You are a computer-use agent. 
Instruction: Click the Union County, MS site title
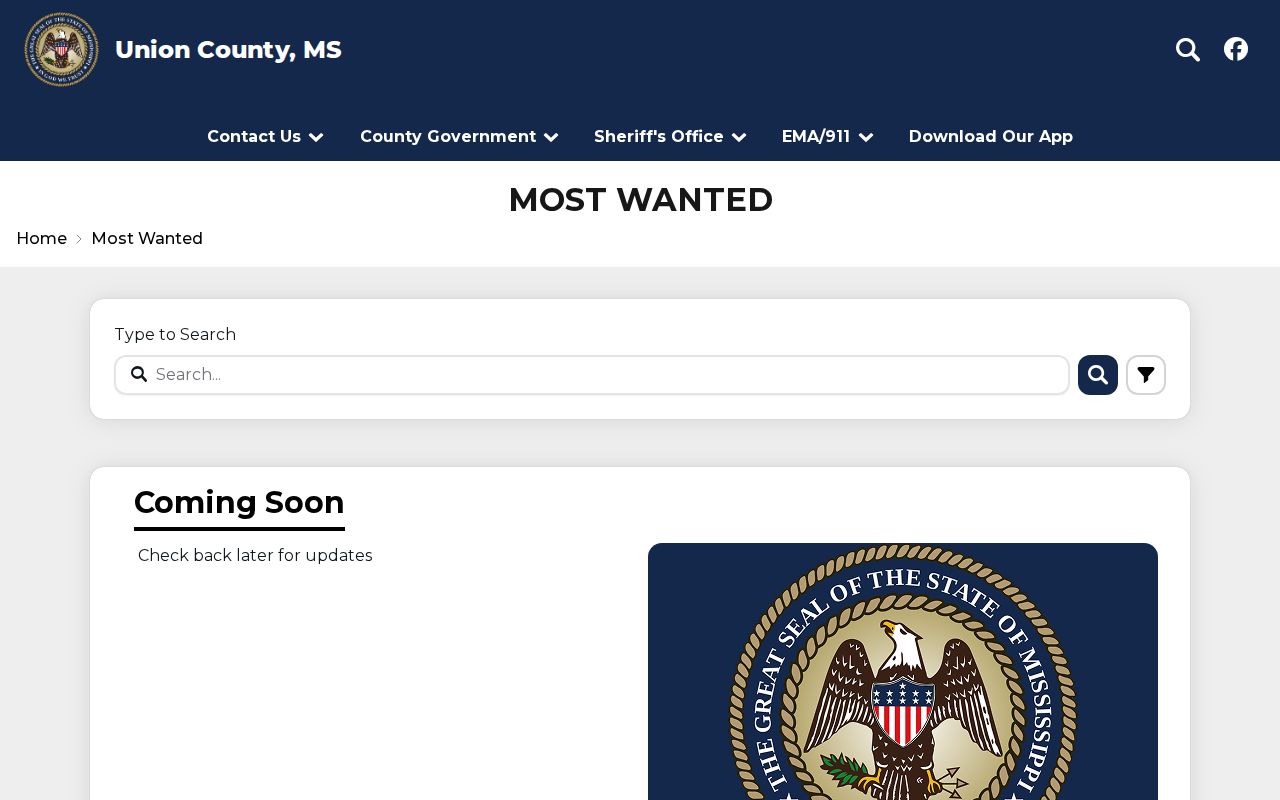pyautogui.click(x=228, y=50)
